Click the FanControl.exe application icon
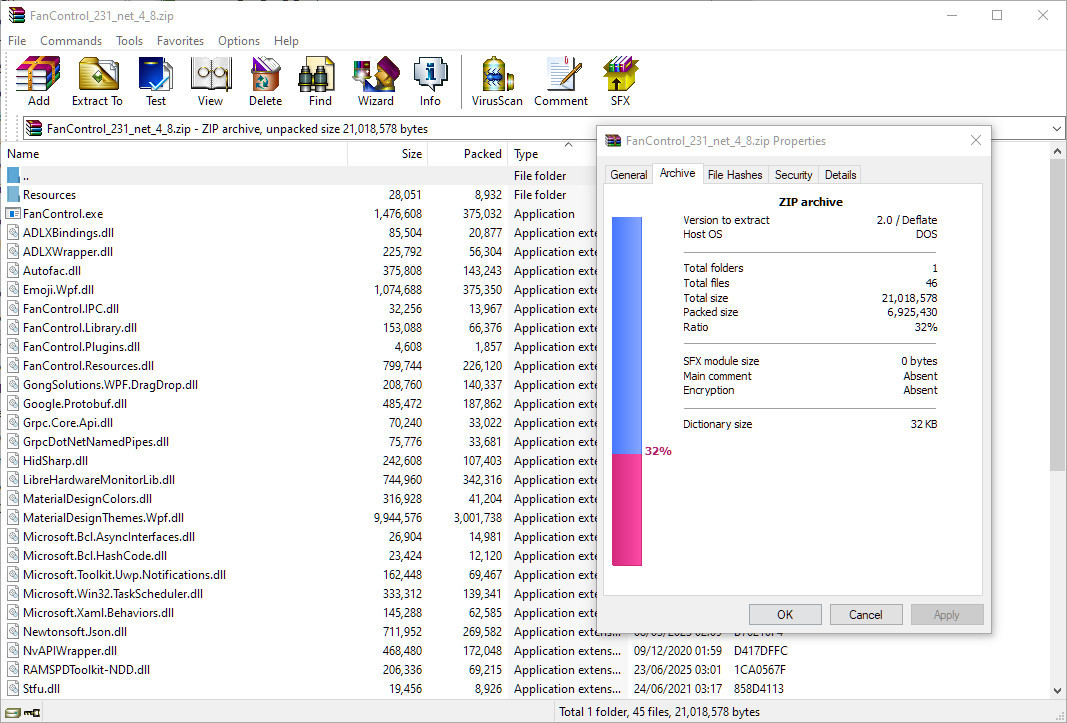Screen dimensions: 1067x723 coord(13,214)
